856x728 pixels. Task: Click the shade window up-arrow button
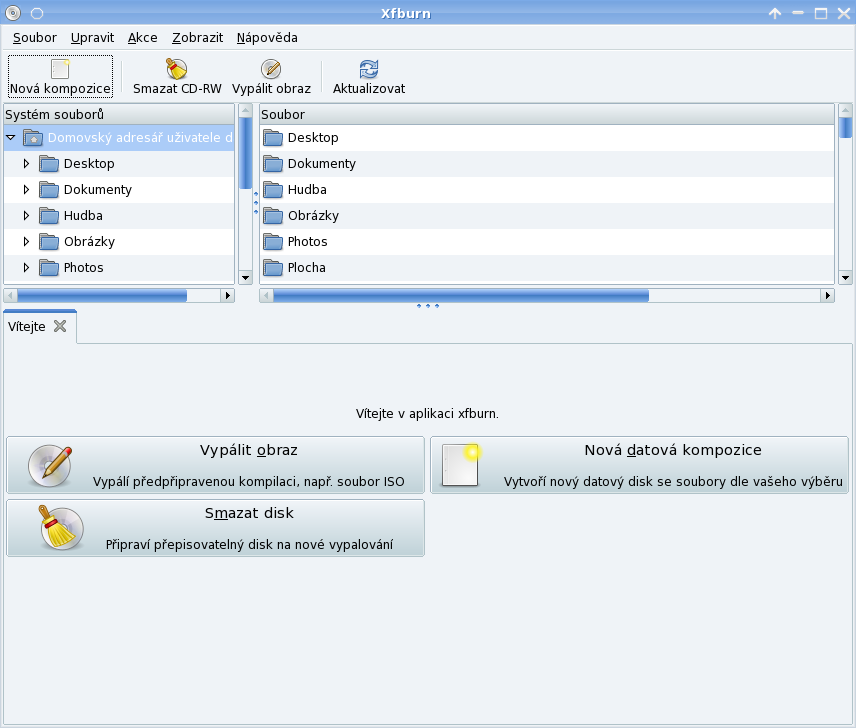(x=775, y=13)
